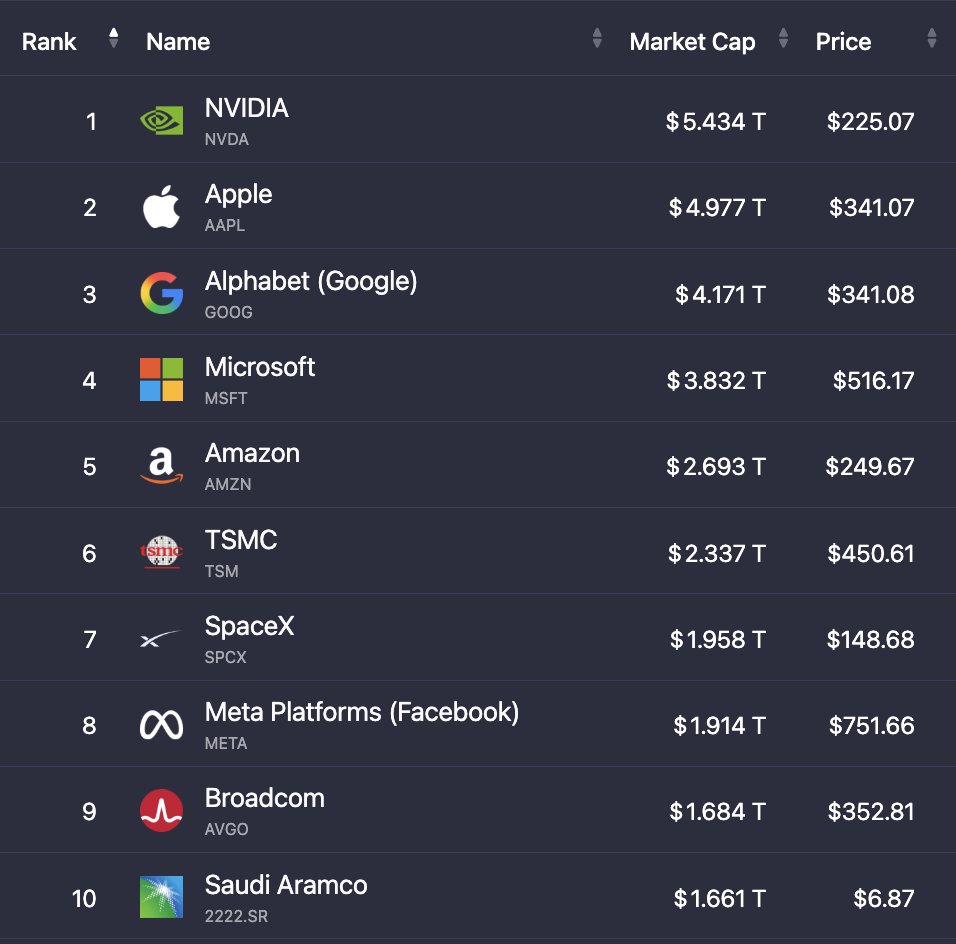This screenshot has height=944, width=956.
Task: Click the SpaceX logo icon
Action: click(160, 638)
